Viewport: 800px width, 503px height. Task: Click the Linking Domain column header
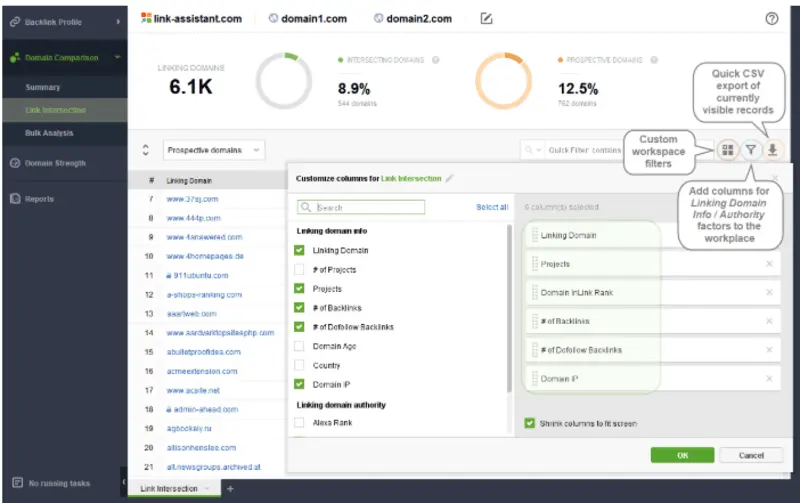click(x=189, y=181)
